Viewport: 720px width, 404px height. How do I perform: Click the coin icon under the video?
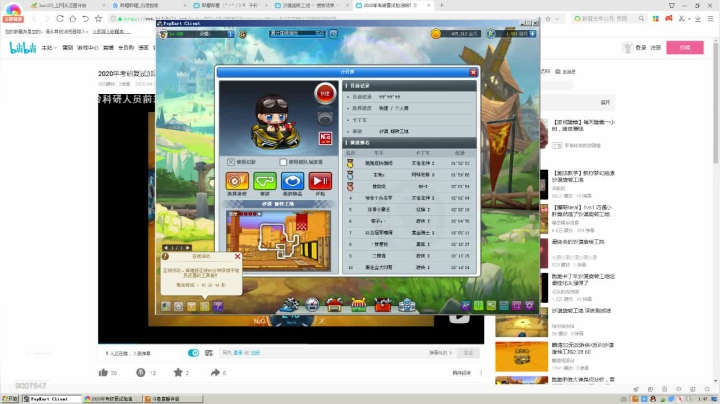pos(141,372)
